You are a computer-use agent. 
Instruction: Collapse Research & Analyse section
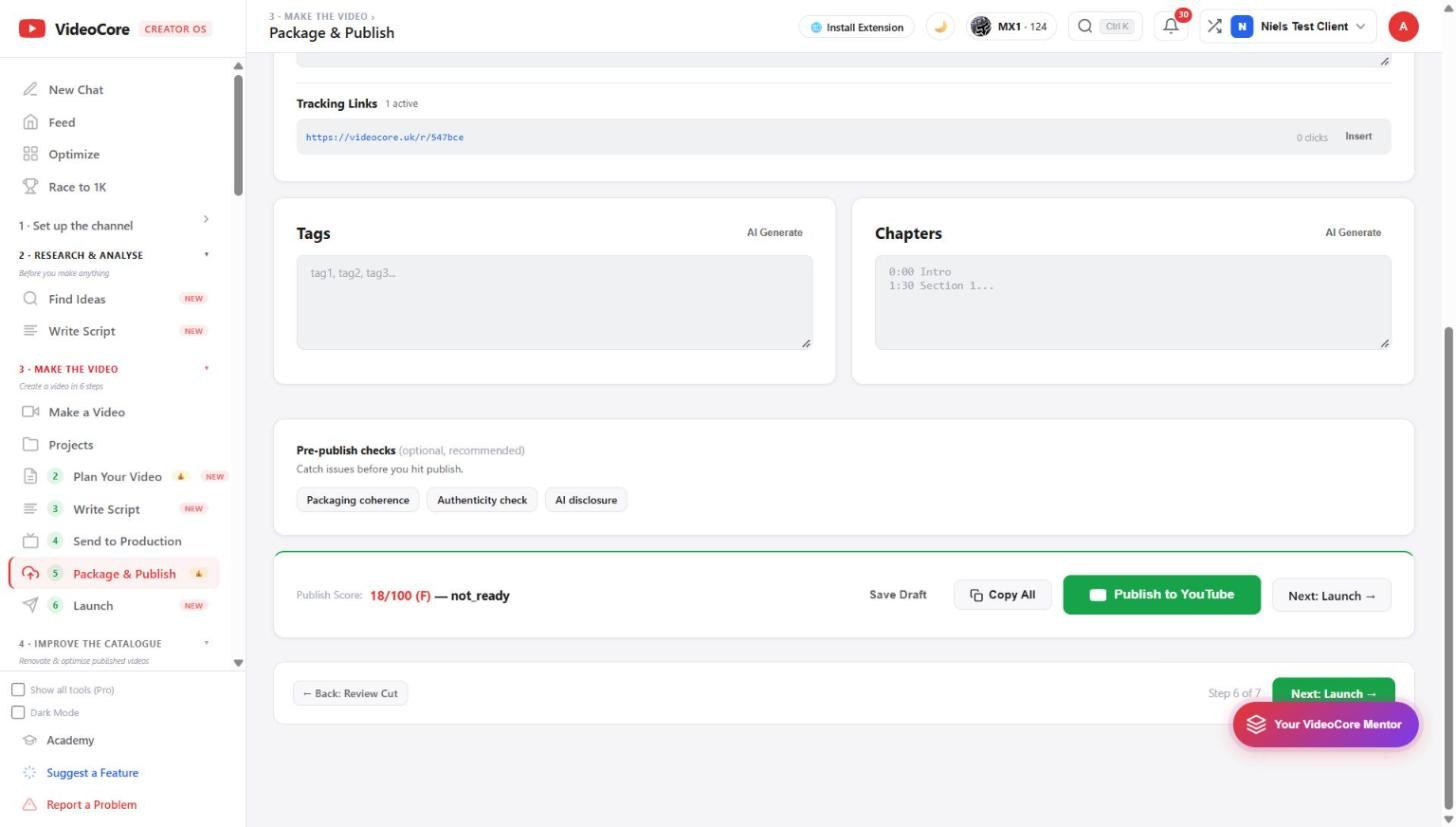click(x=115, y=255)
